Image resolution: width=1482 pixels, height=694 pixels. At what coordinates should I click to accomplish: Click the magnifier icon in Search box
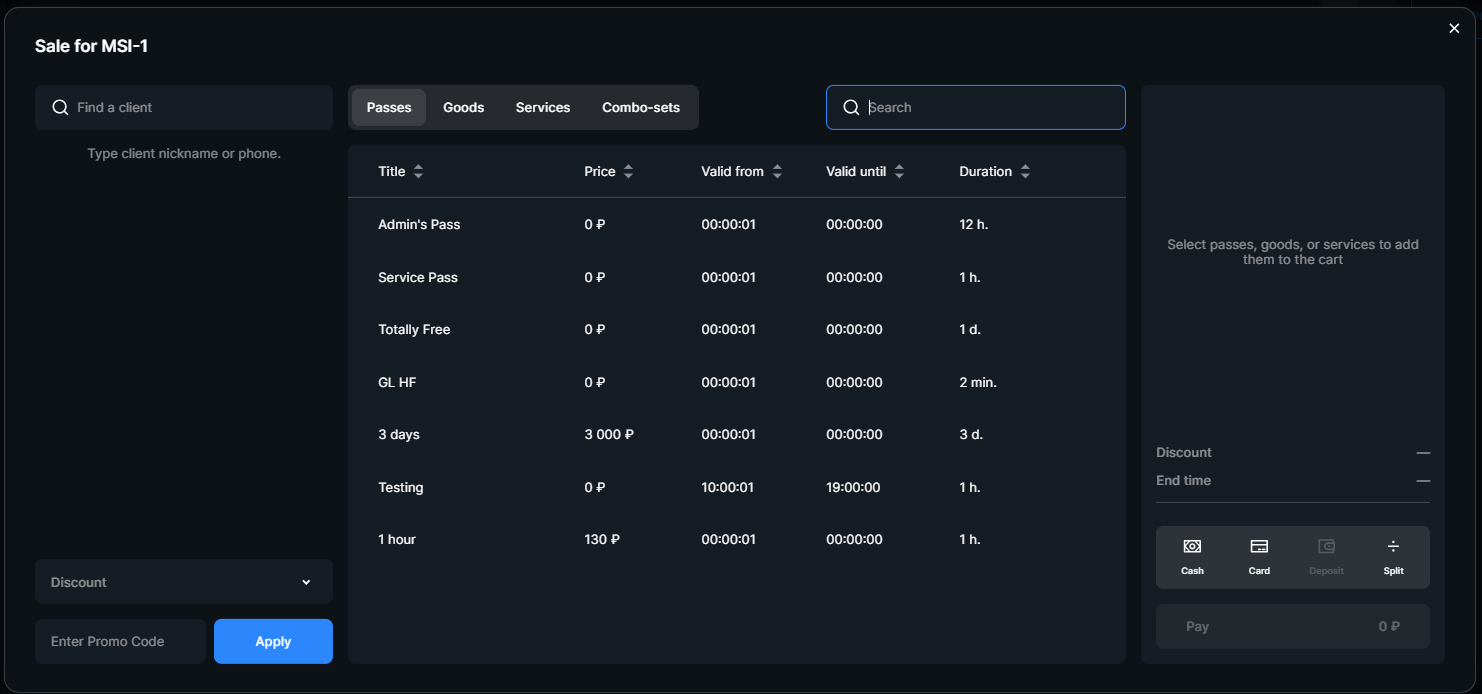(x=851, y=107)
